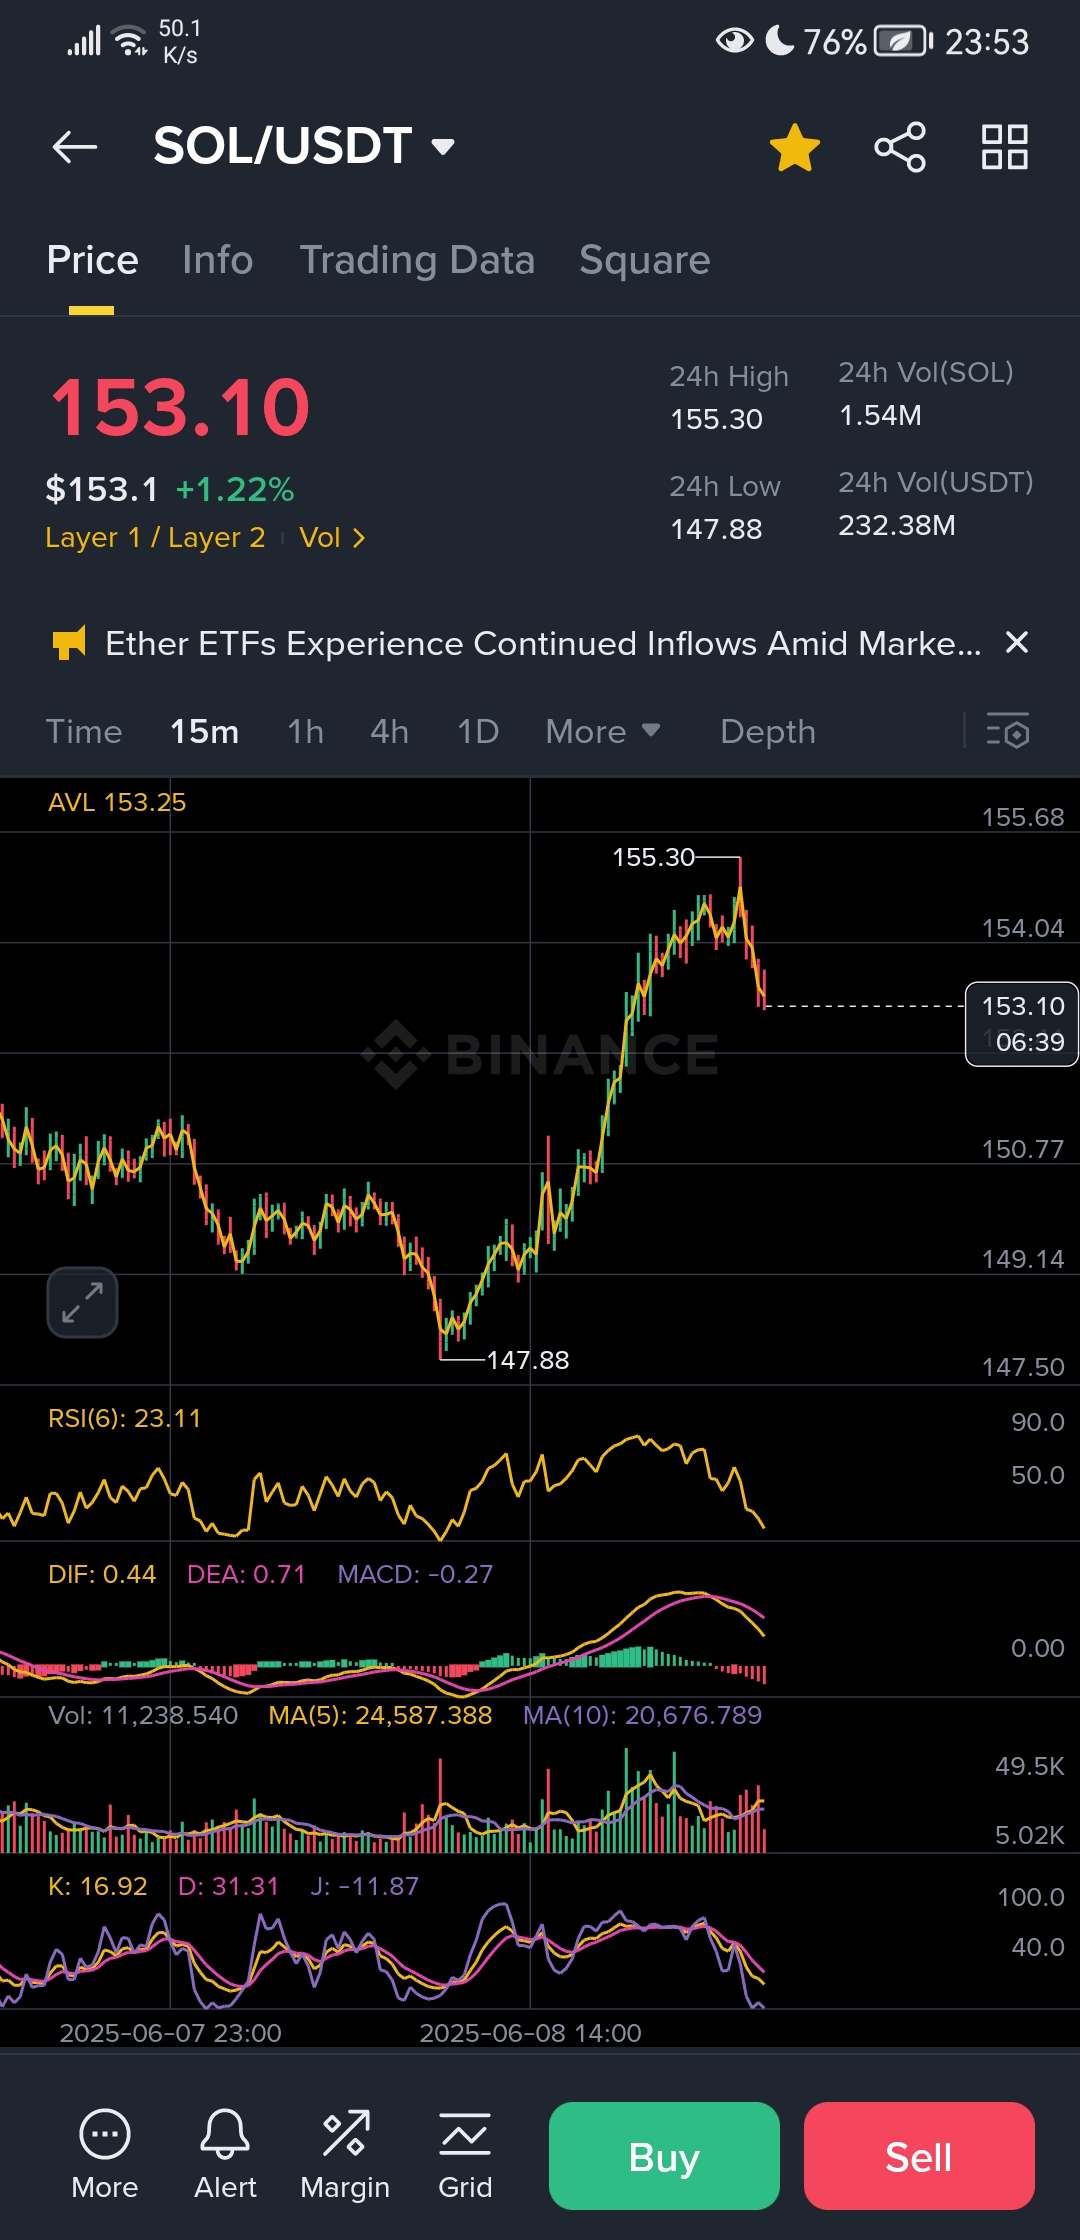Screen dimensions: 1080x2240
Task: Tap the RSI(6): 23.11 indicator label
Action: (124, 1418)
